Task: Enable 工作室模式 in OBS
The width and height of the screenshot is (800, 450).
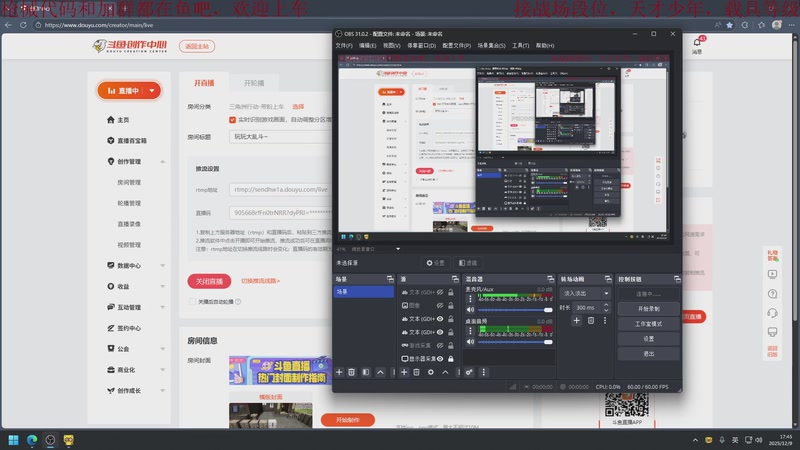Action: (x=648, y=323)
